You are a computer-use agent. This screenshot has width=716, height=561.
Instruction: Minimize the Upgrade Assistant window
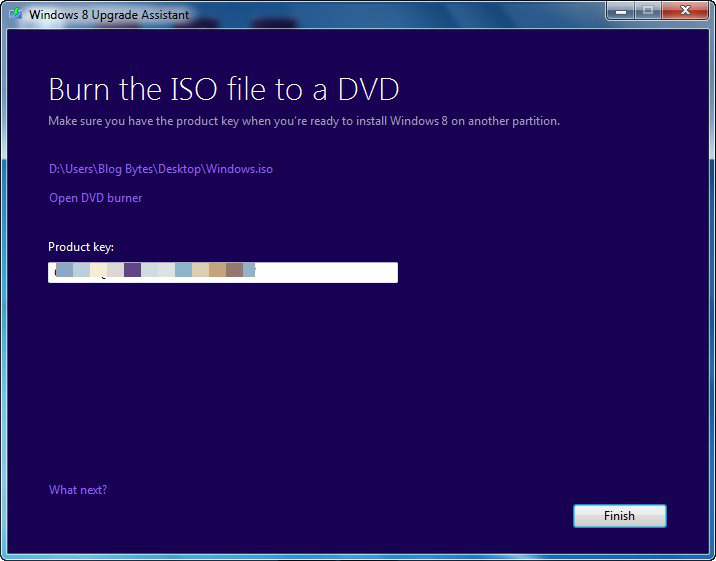coord(621,10)
